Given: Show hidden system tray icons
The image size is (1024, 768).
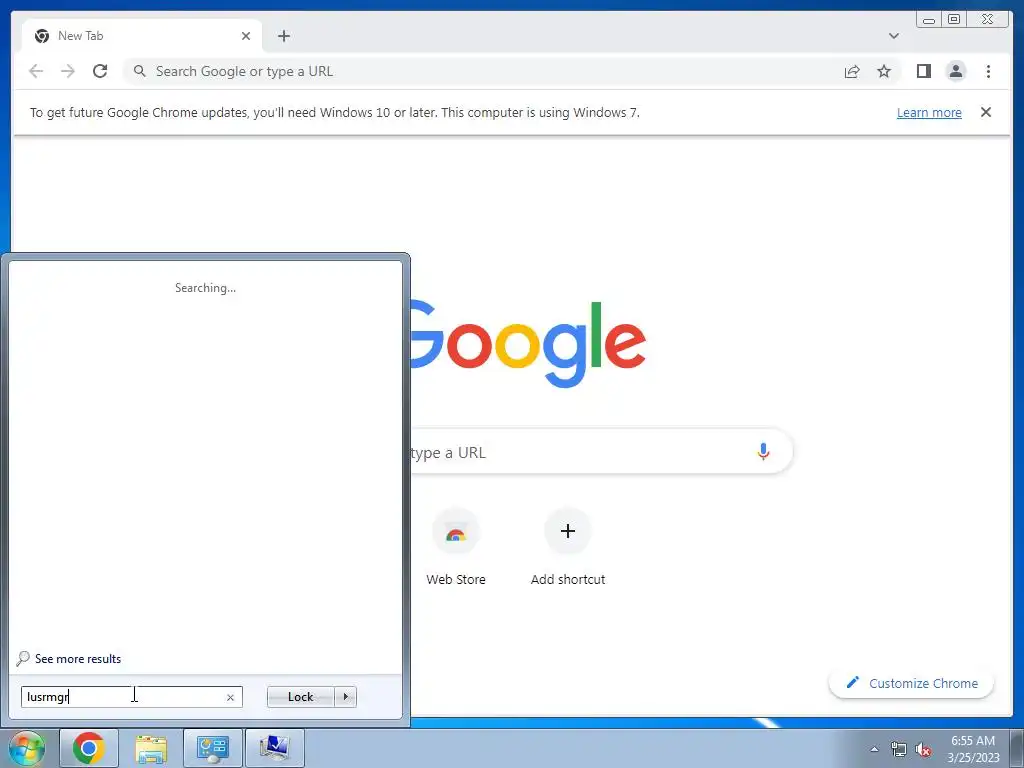Looking at the screenshot, I should pyautogui.click(x=874, y=749).
